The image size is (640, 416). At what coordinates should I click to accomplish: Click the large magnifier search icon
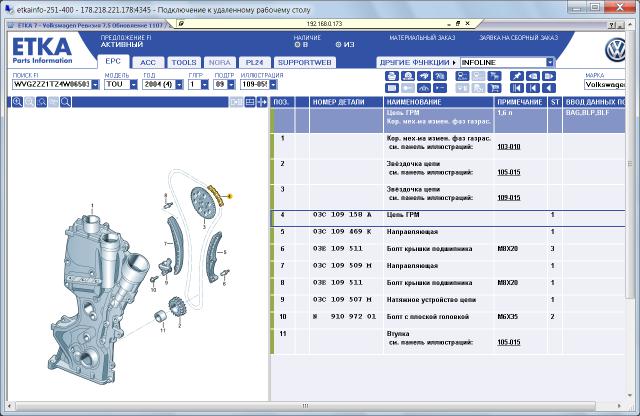65,102
